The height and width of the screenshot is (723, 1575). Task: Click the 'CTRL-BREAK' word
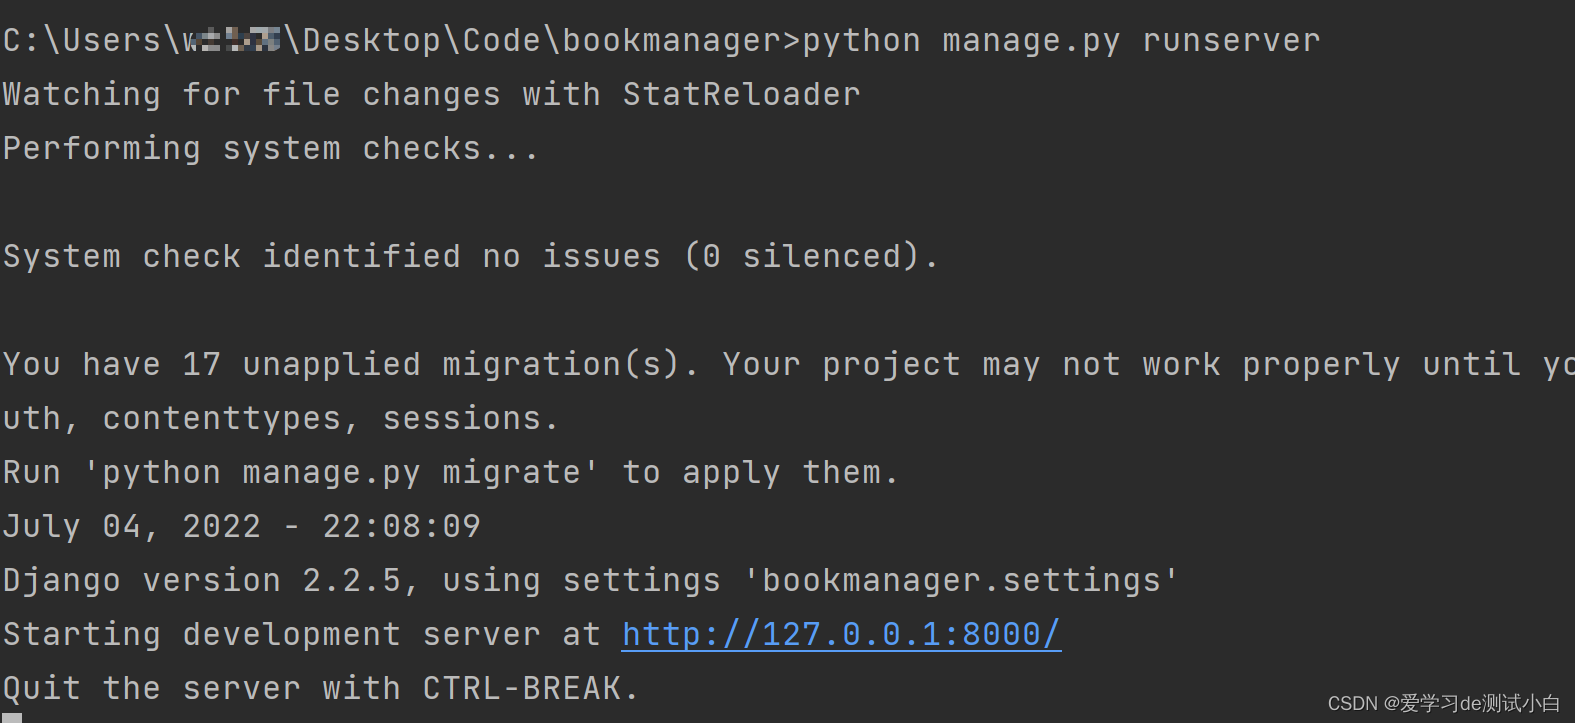click(522, 688)
